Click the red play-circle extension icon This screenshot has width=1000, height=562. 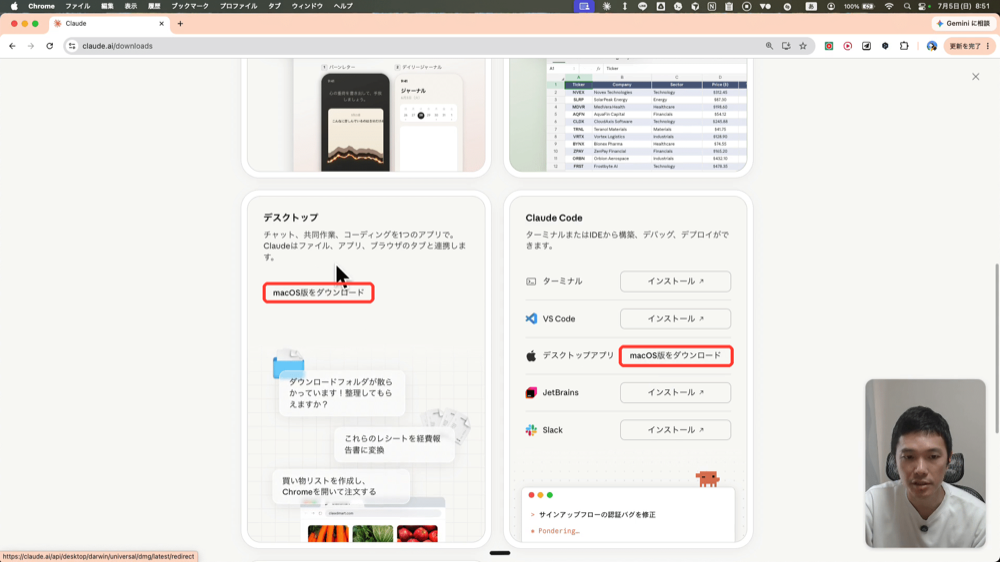848,46
